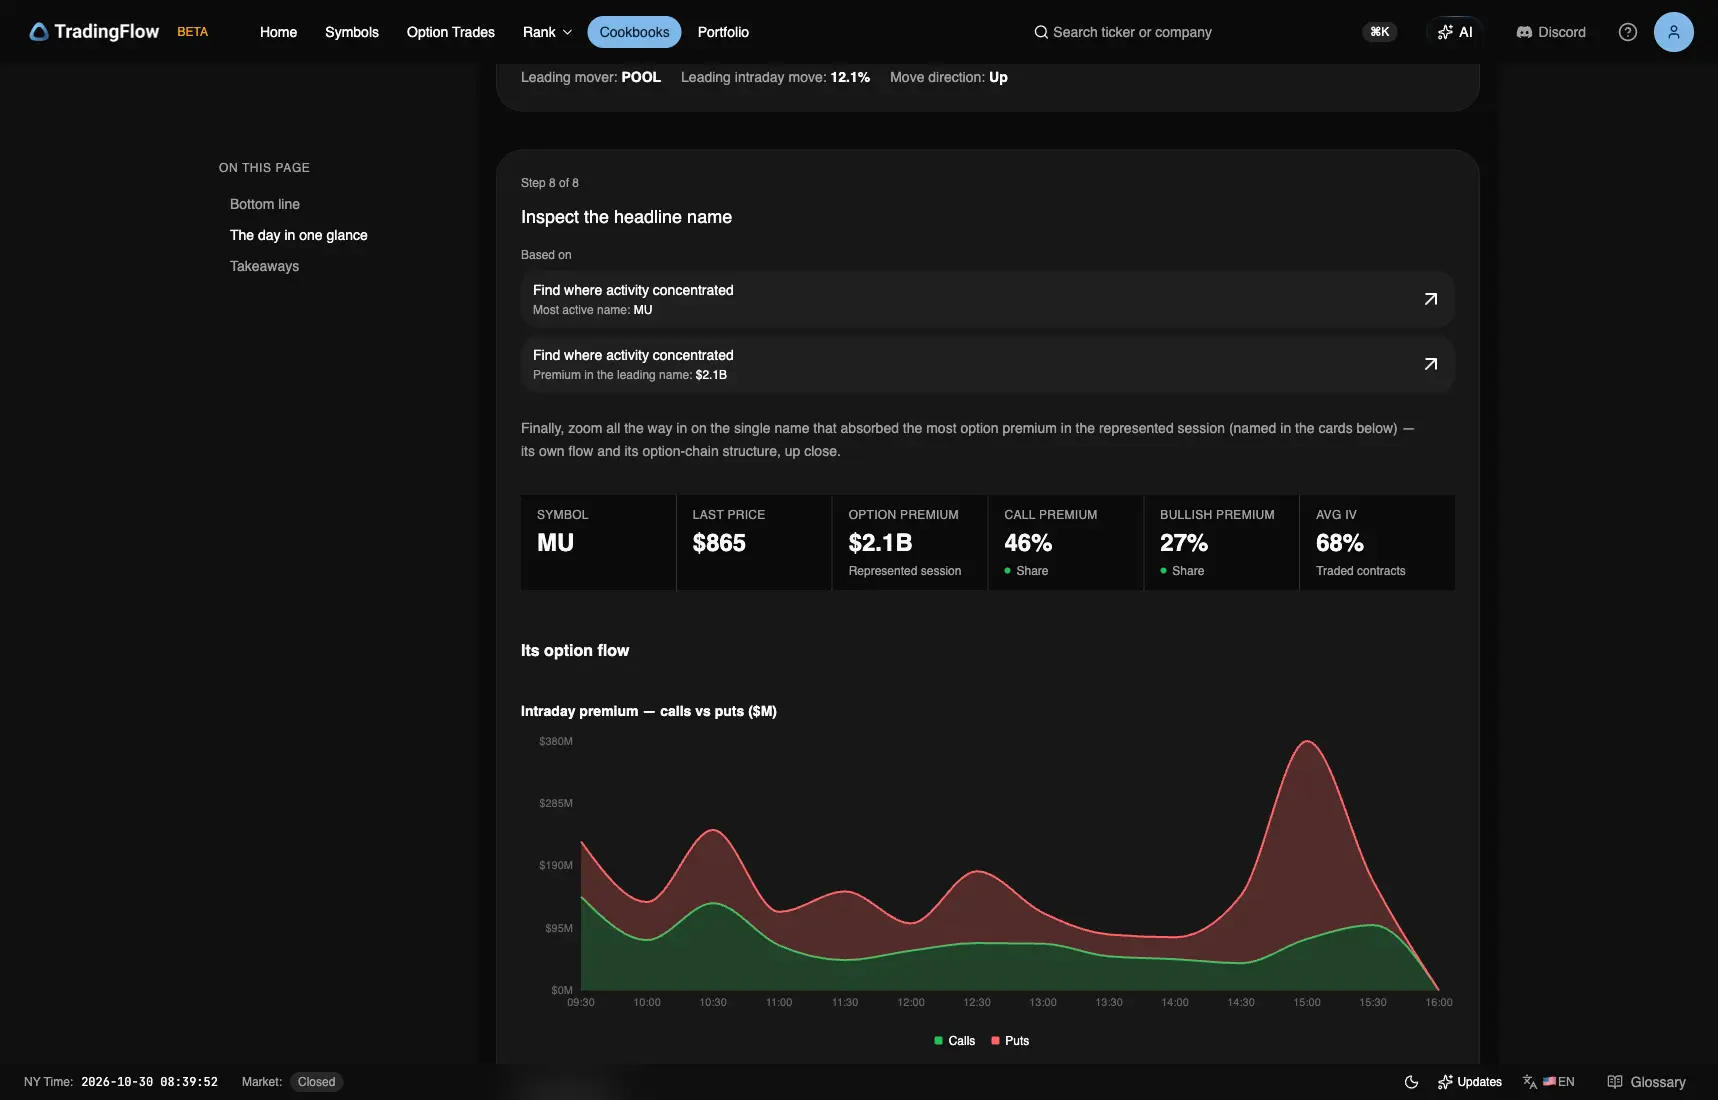Click the TradingFlow logo icon
Screen dimensions: 1718x1100
pyautogui.click(x=39, y=32)
